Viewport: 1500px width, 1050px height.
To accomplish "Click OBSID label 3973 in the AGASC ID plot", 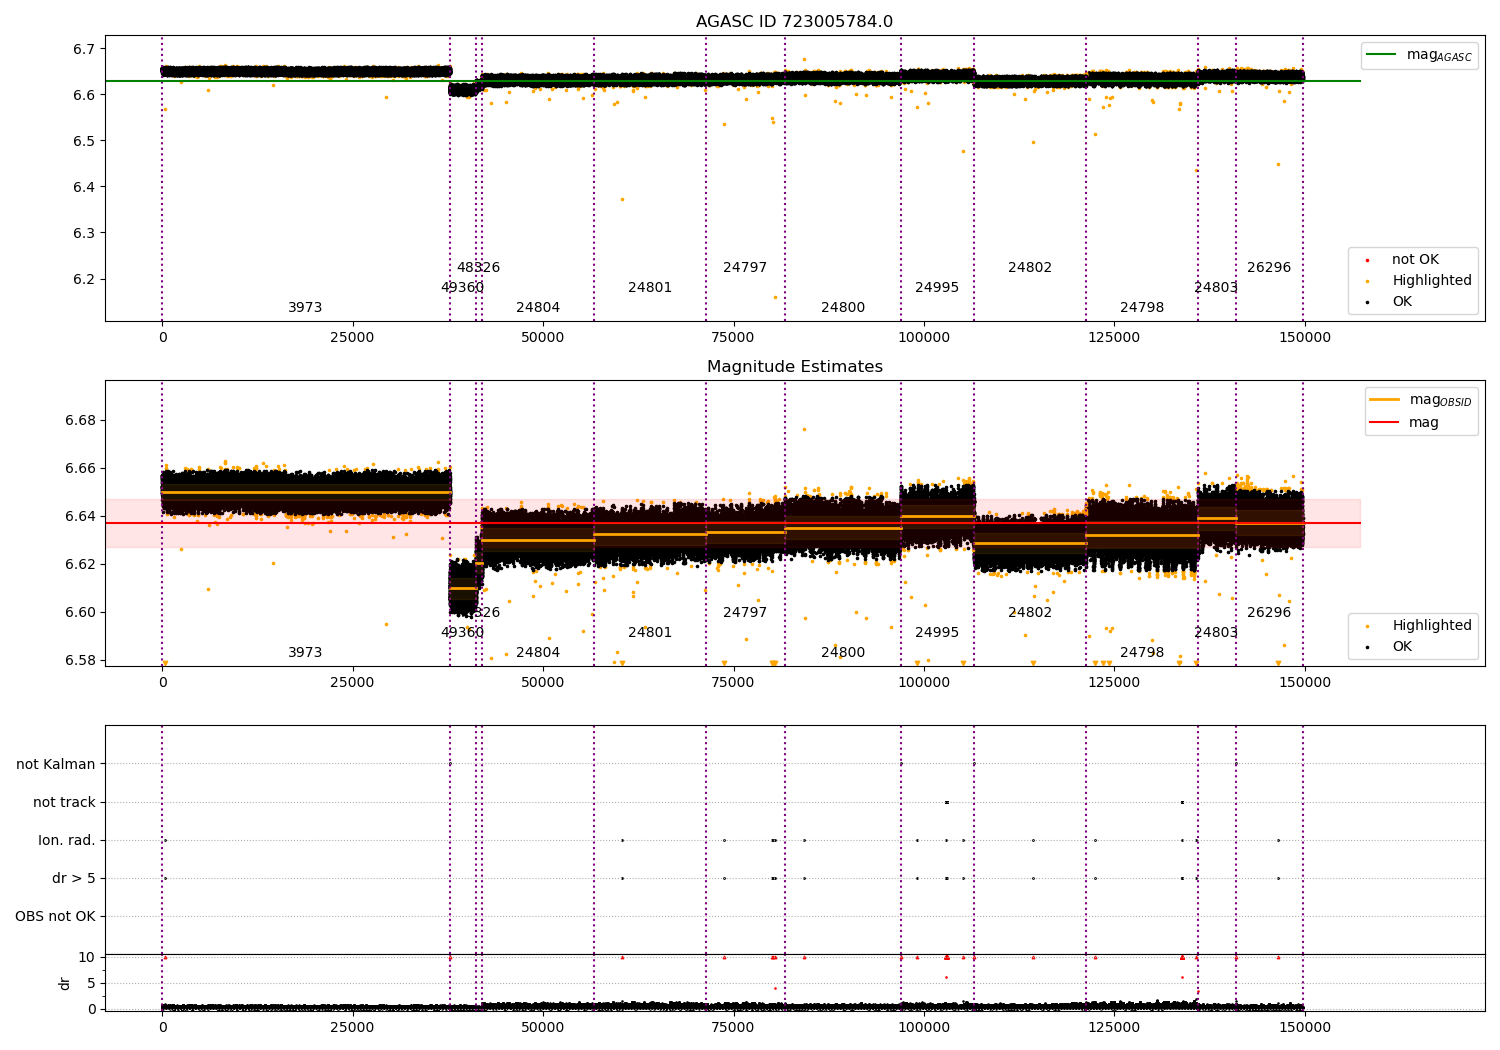I will 305,308.
